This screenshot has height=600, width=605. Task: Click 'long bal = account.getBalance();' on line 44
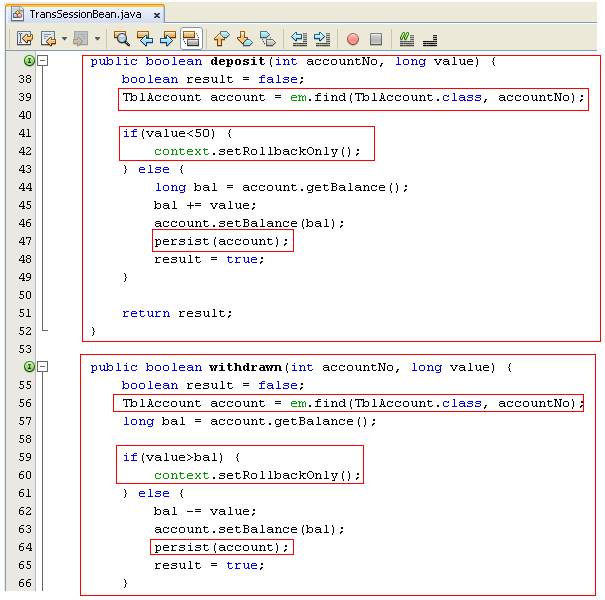pos(281,188)
